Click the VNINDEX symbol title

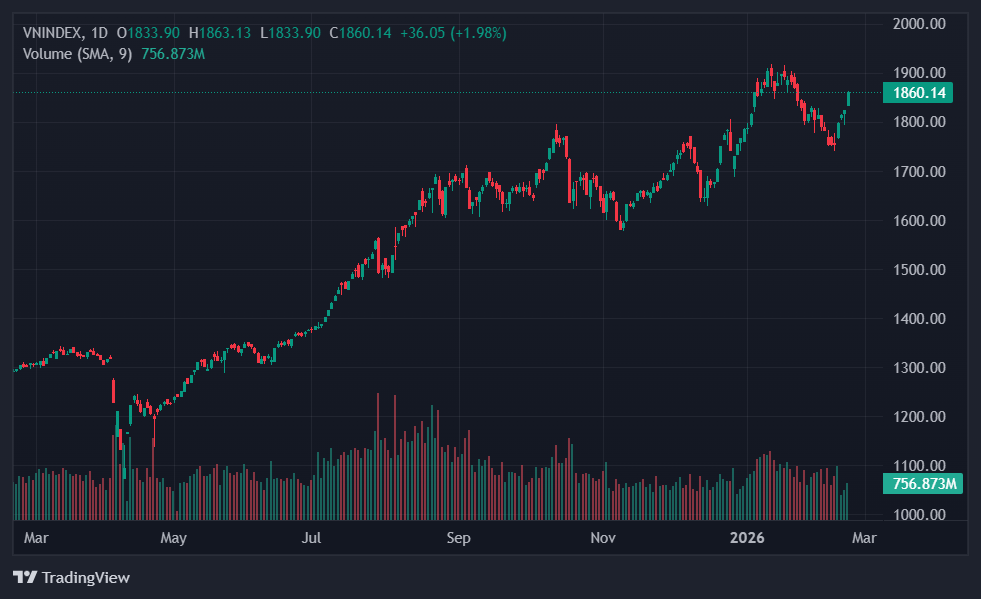(54, 33)
